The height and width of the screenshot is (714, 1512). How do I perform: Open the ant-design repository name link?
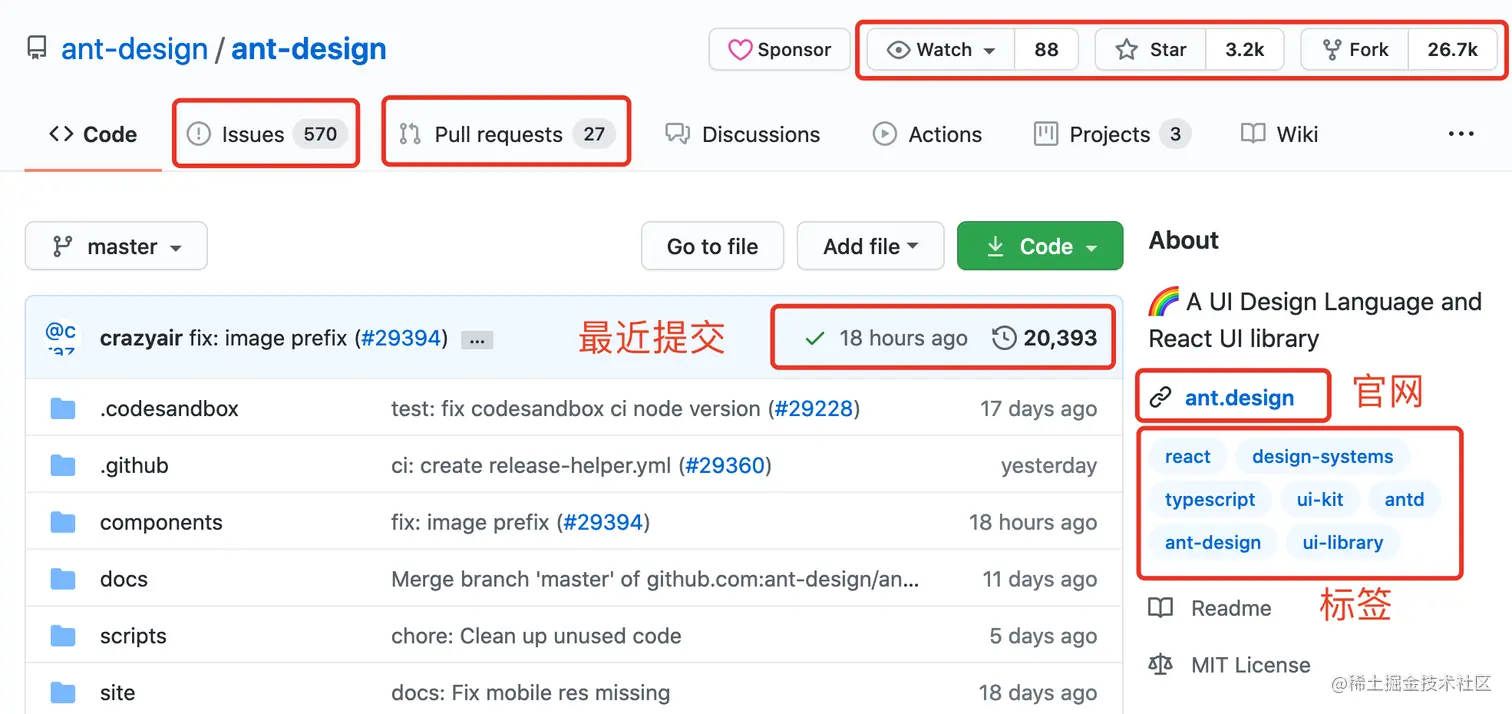(x=309, y=49)
